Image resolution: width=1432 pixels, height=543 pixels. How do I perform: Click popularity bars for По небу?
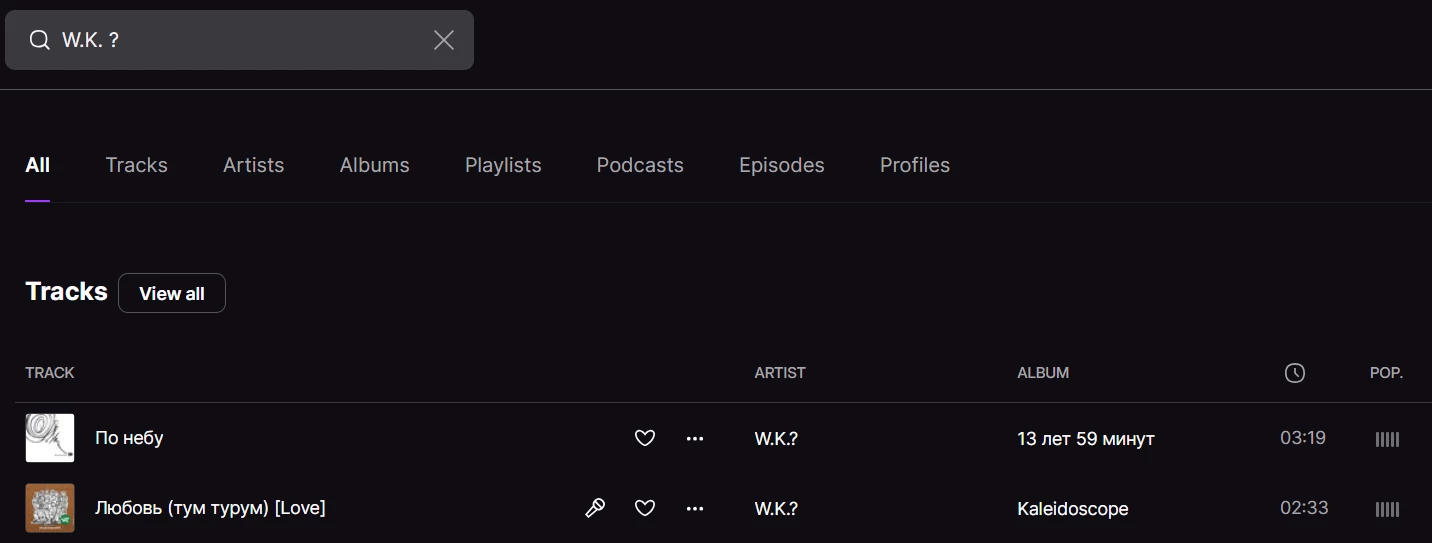point(1387,439)
